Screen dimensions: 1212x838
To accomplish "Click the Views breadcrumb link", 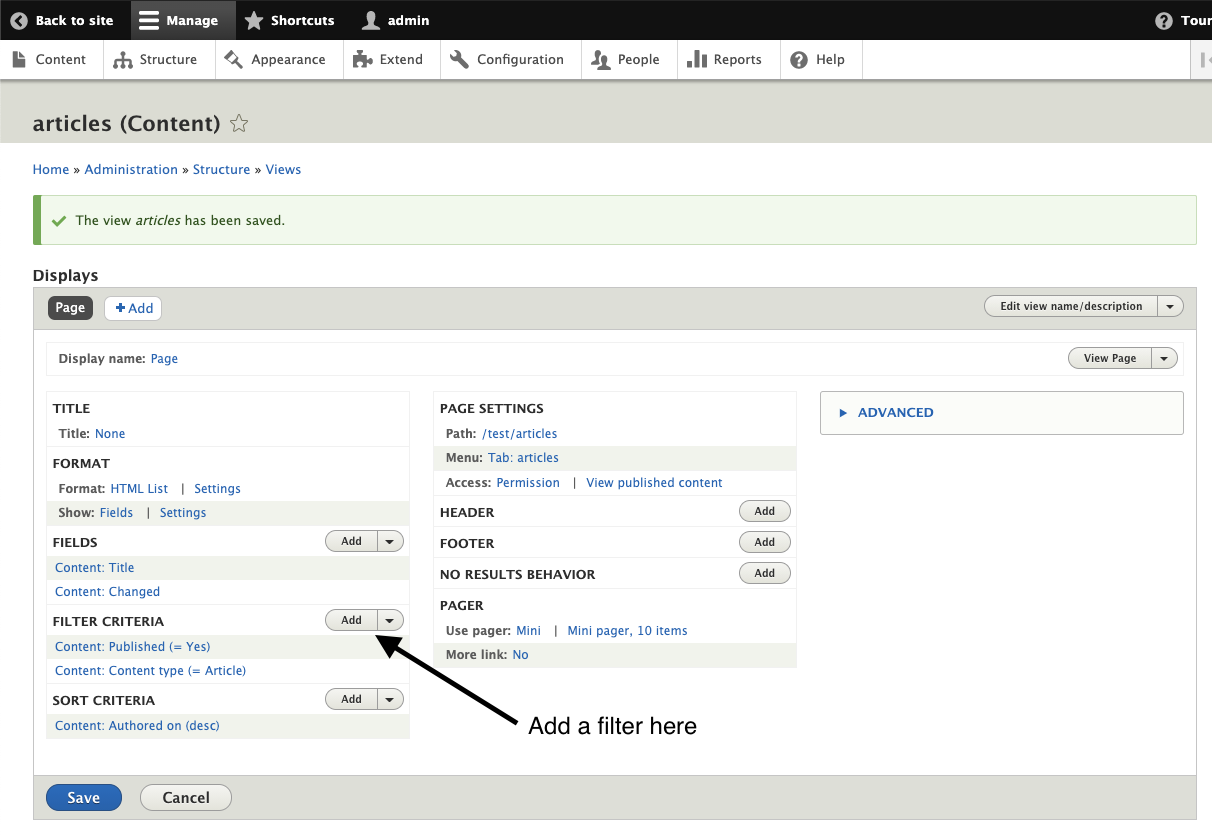I will (283, 169).
